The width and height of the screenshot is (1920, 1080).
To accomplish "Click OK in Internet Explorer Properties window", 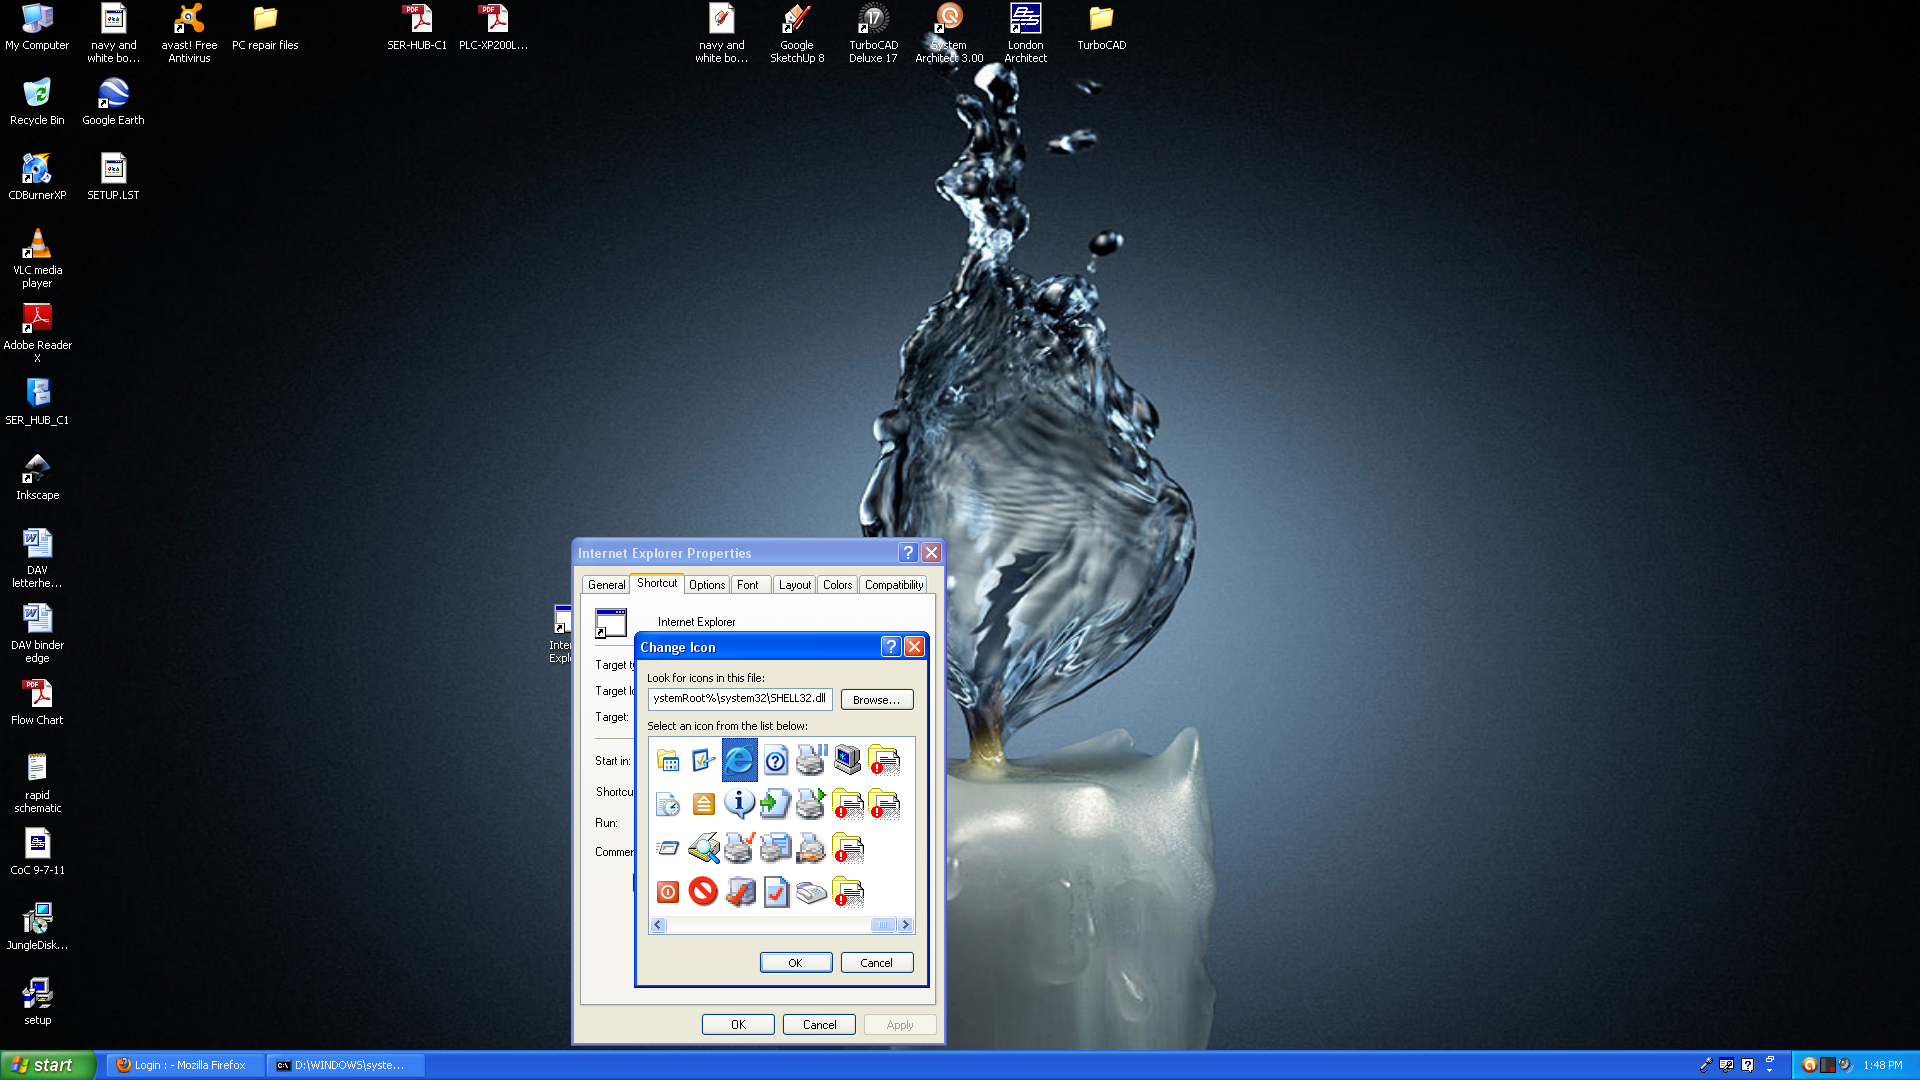I will 738,1025.
